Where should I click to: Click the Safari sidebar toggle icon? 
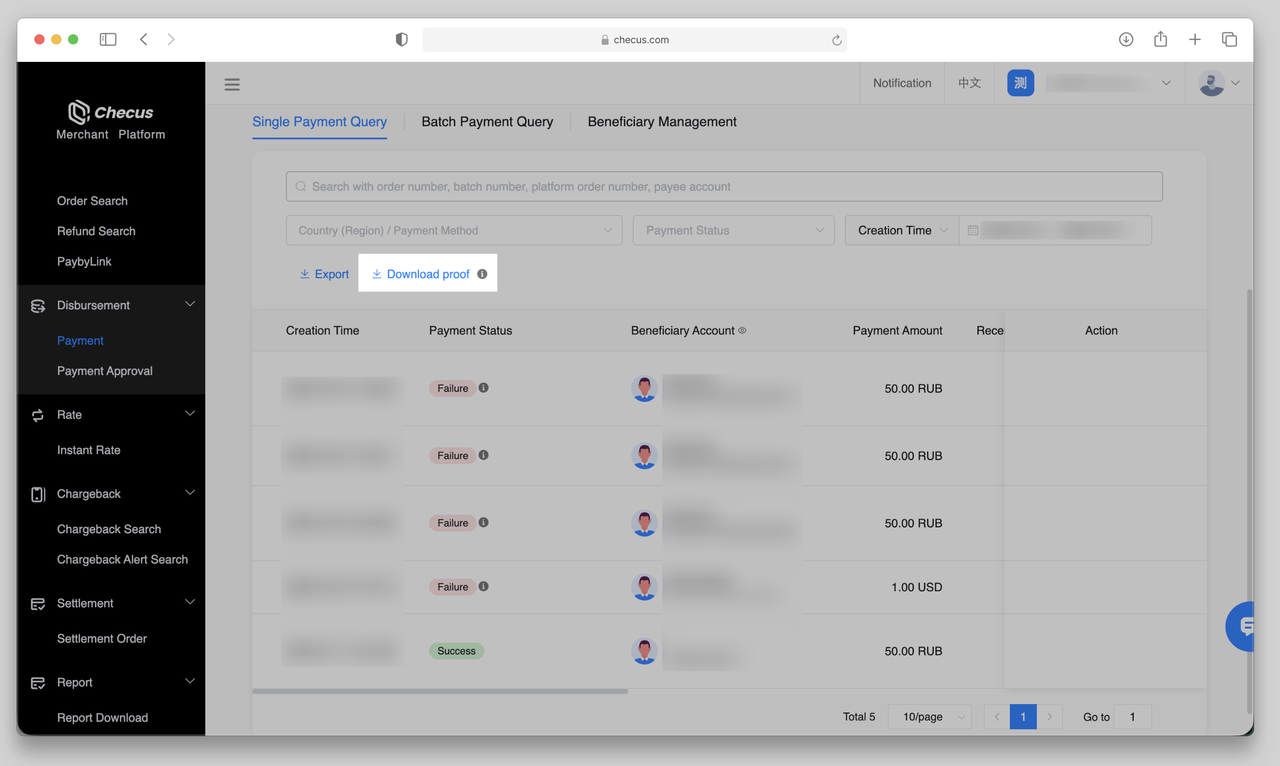(108, 39)
